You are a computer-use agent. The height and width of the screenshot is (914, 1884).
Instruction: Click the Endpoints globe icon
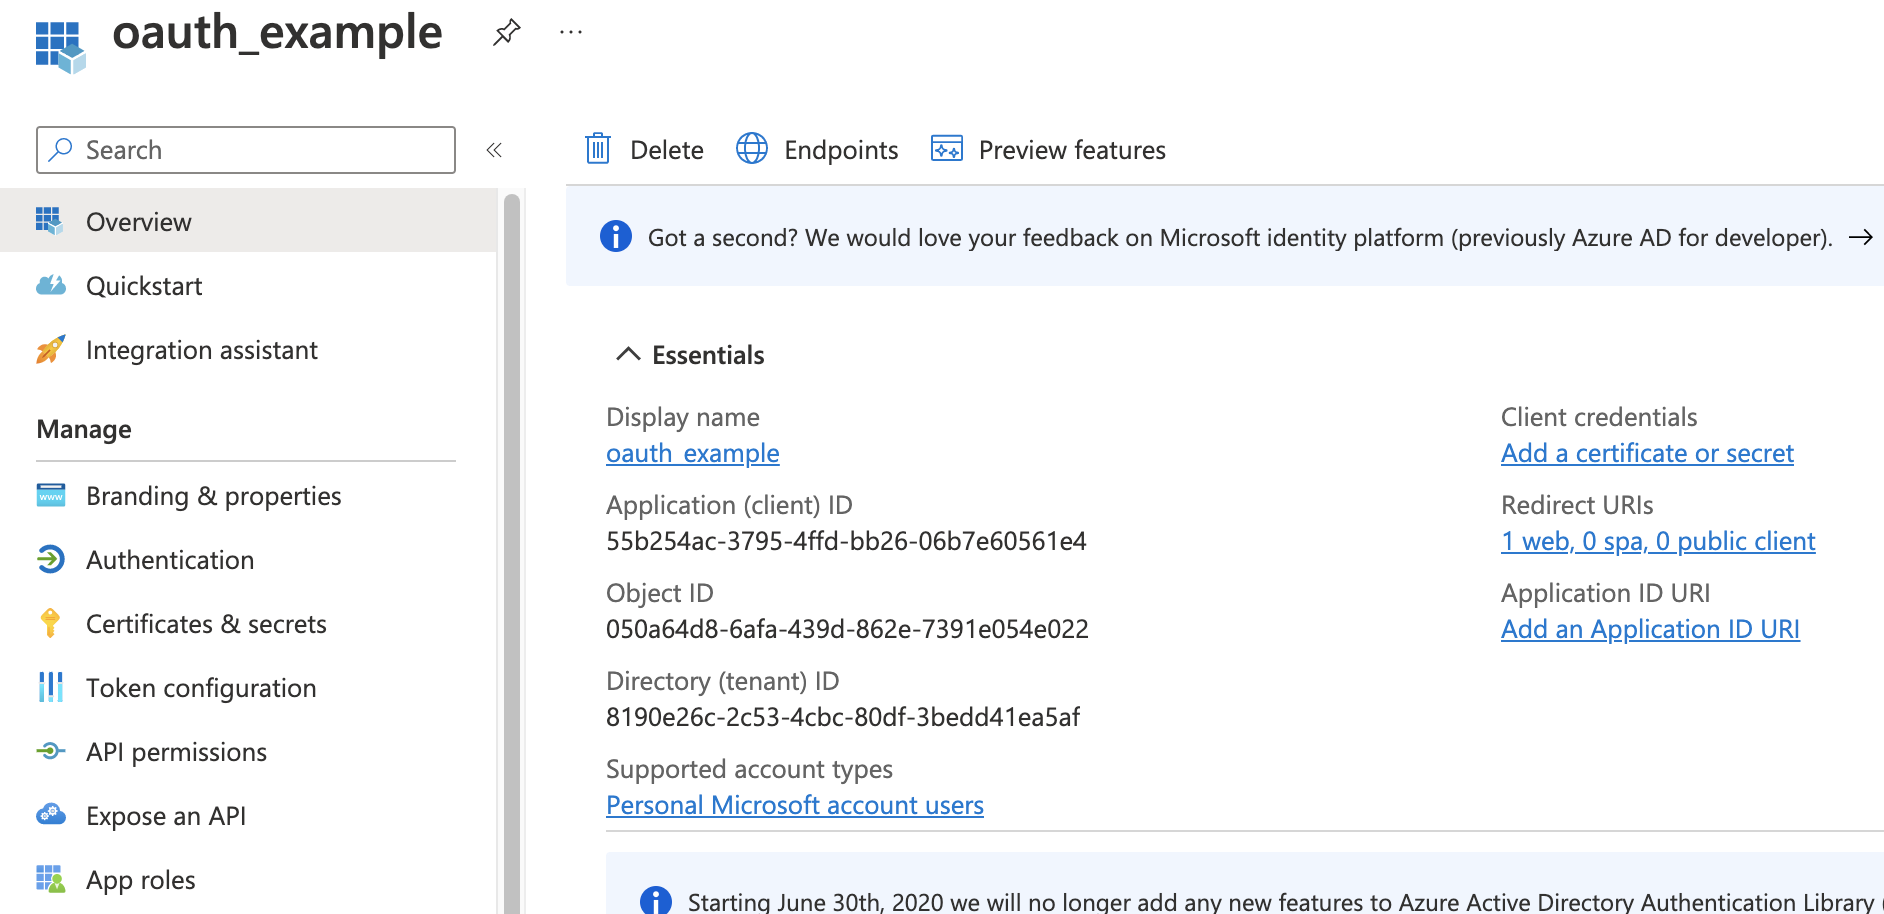pyautogui.click(x=752, y=149)
